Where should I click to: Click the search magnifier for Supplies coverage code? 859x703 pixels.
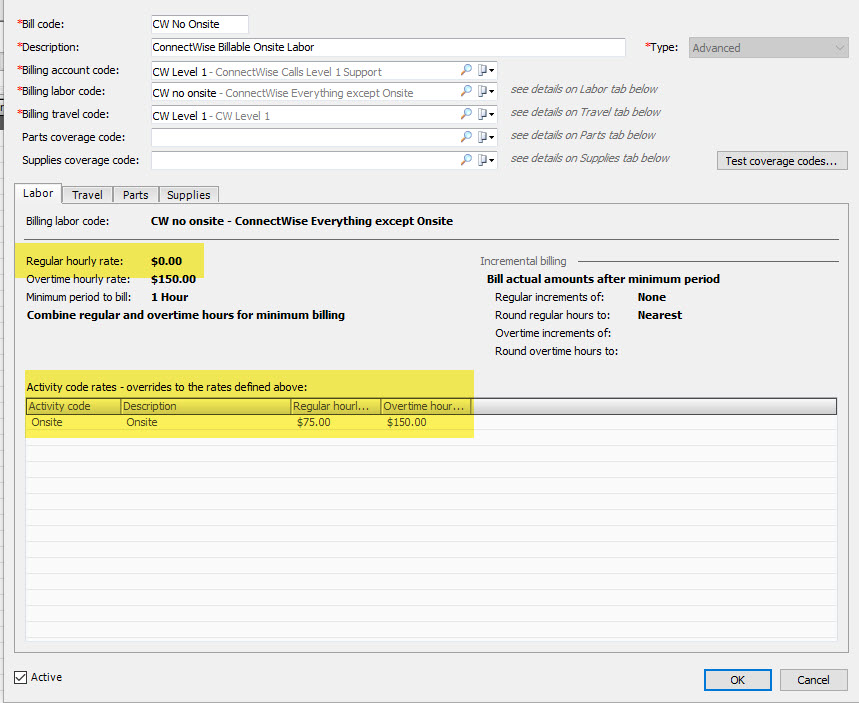[466, 160]
